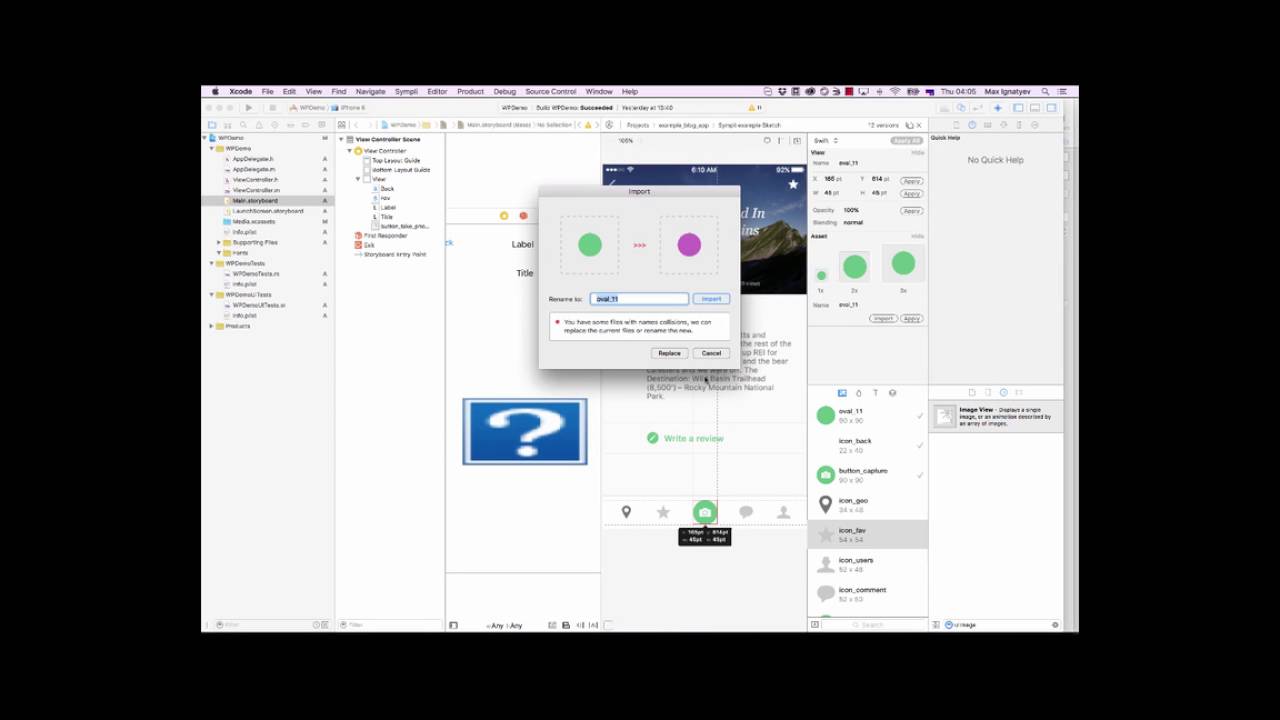1280x720 pixels.
Task: Select the 3x asset preview thumbnail
Action: tap(903, 264)
